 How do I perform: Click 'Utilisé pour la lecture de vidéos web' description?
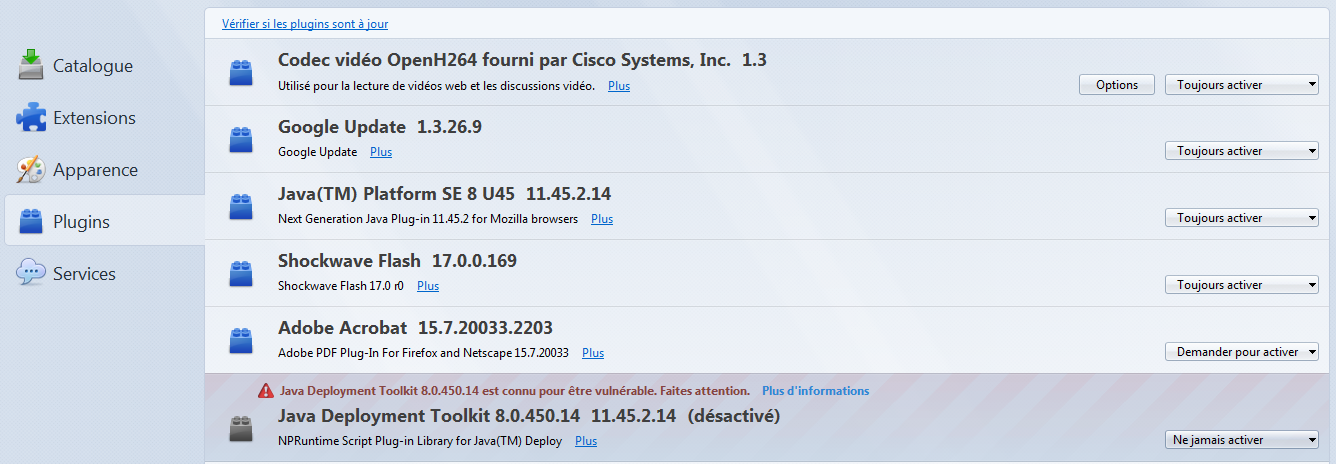436,86
